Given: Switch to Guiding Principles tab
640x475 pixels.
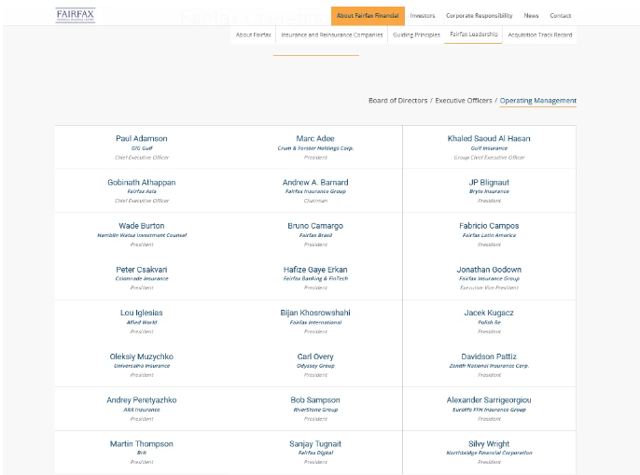Looking at the screenshot, I should [x=416, y=35].
